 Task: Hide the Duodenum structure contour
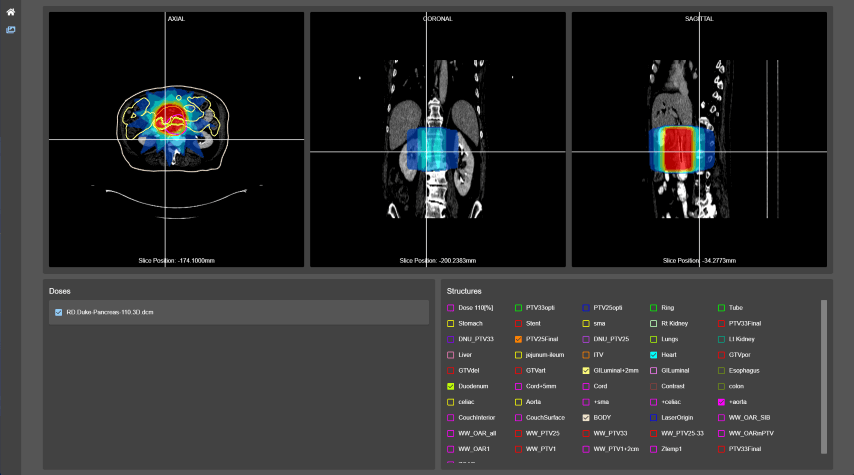(451, 386)
